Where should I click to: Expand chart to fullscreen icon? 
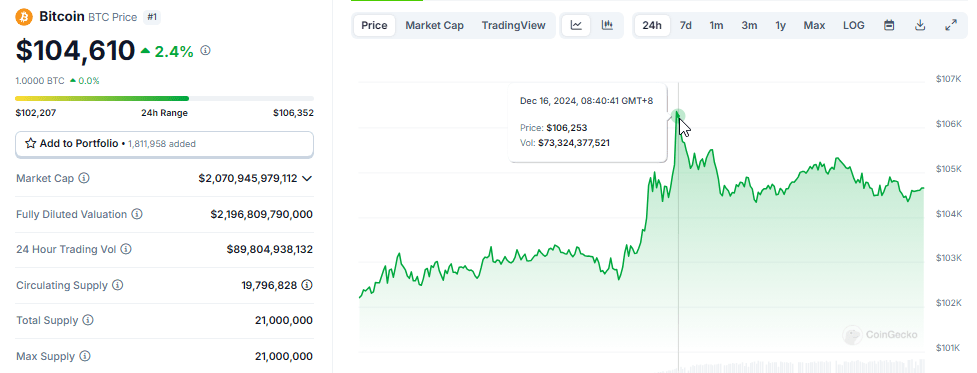point(951,26)
